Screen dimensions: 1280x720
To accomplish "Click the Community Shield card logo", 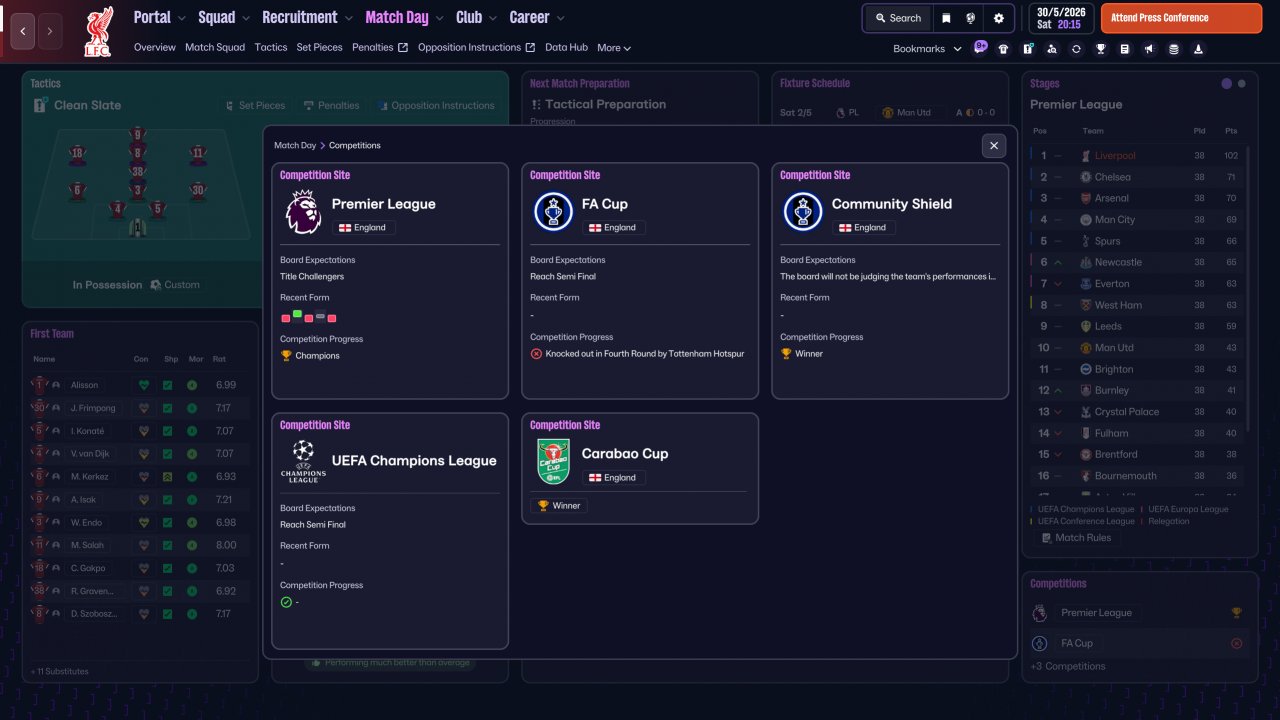I will pyautogui.click(x=803, y=212).
